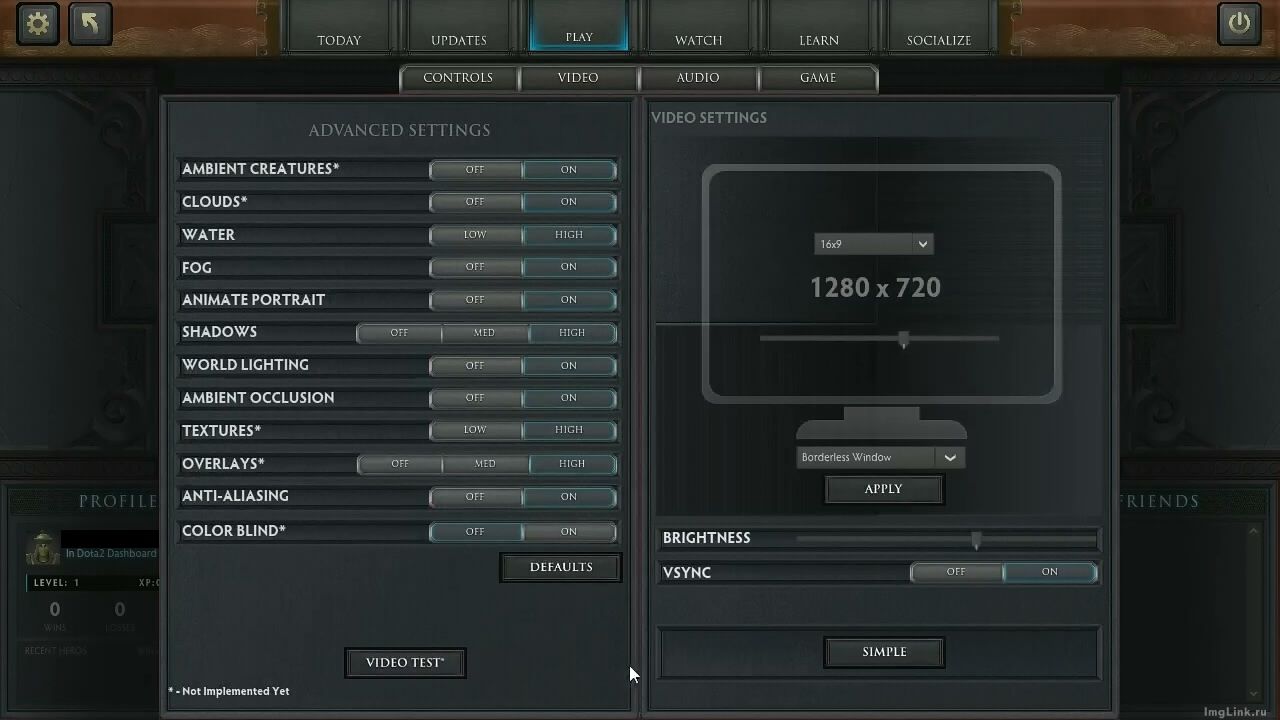This screenshot has width=1280, height=720.
Task: Turn Color Blind mode on
Action: 569,532
